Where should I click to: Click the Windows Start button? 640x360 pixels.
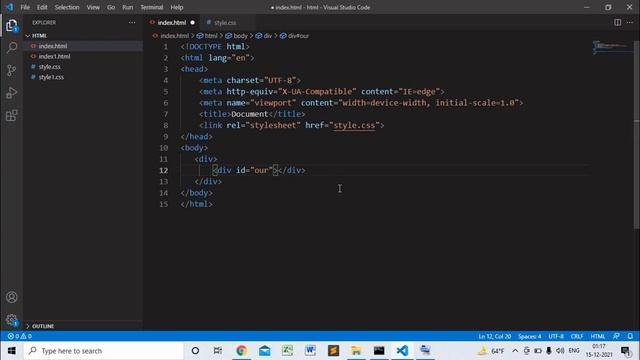(x=11, y=351)
